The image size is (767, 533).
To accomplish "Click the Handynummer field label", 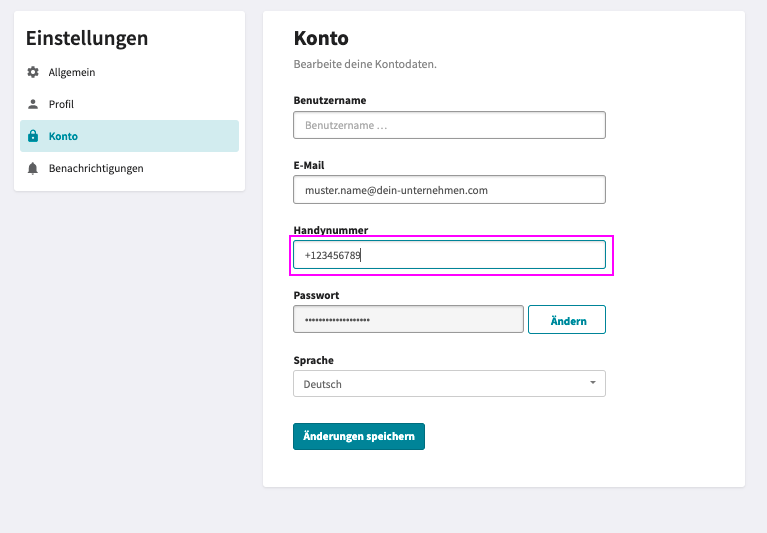I will click(331, 230).
